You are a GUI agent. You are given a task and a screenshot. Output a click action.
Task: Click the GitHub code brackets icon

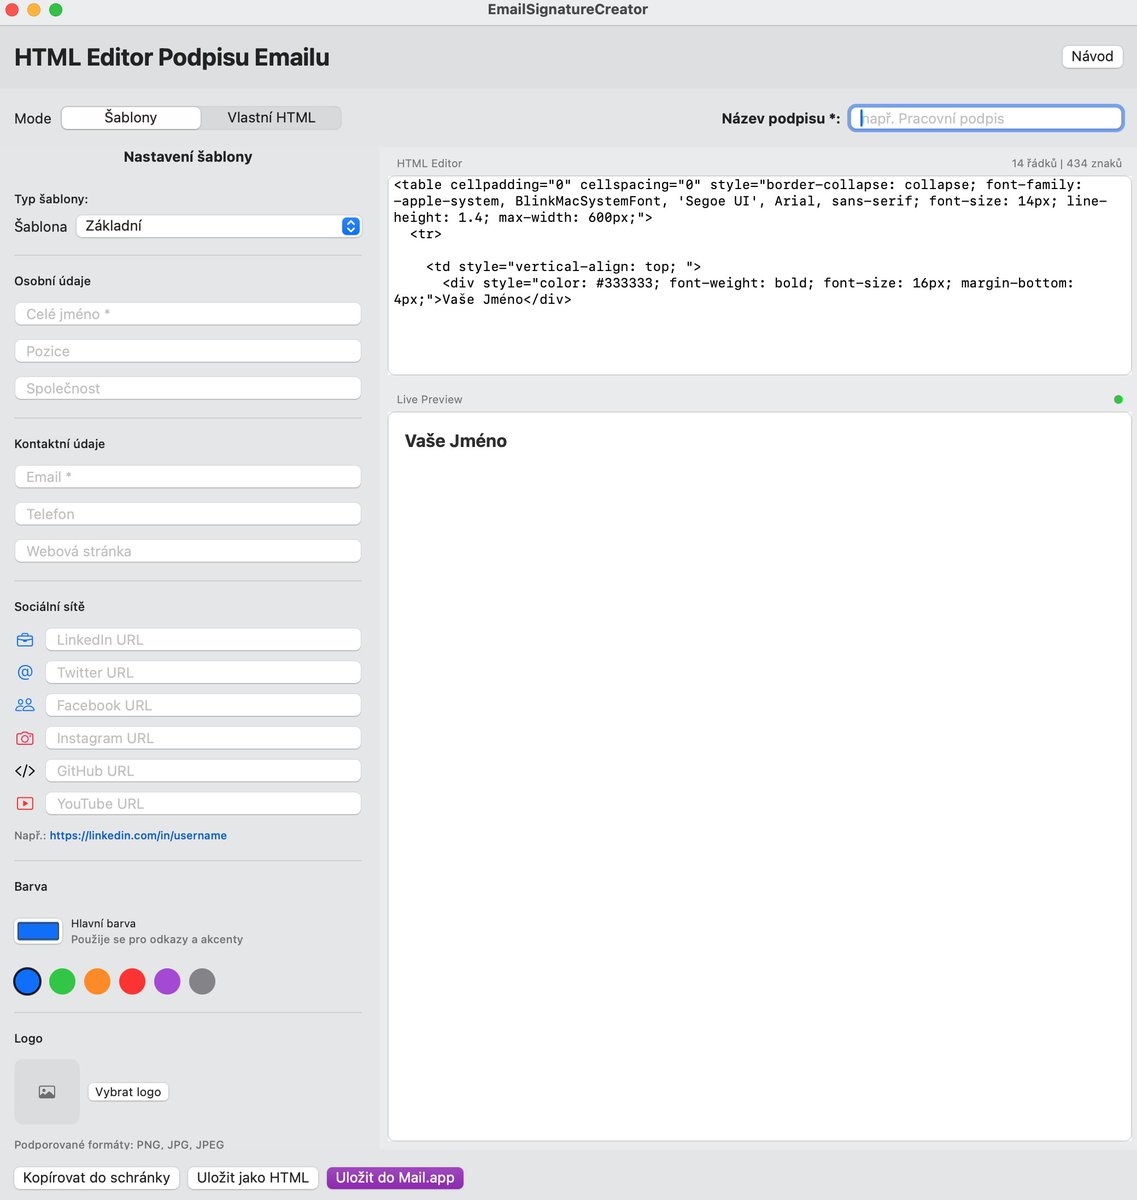pos(25,771)
